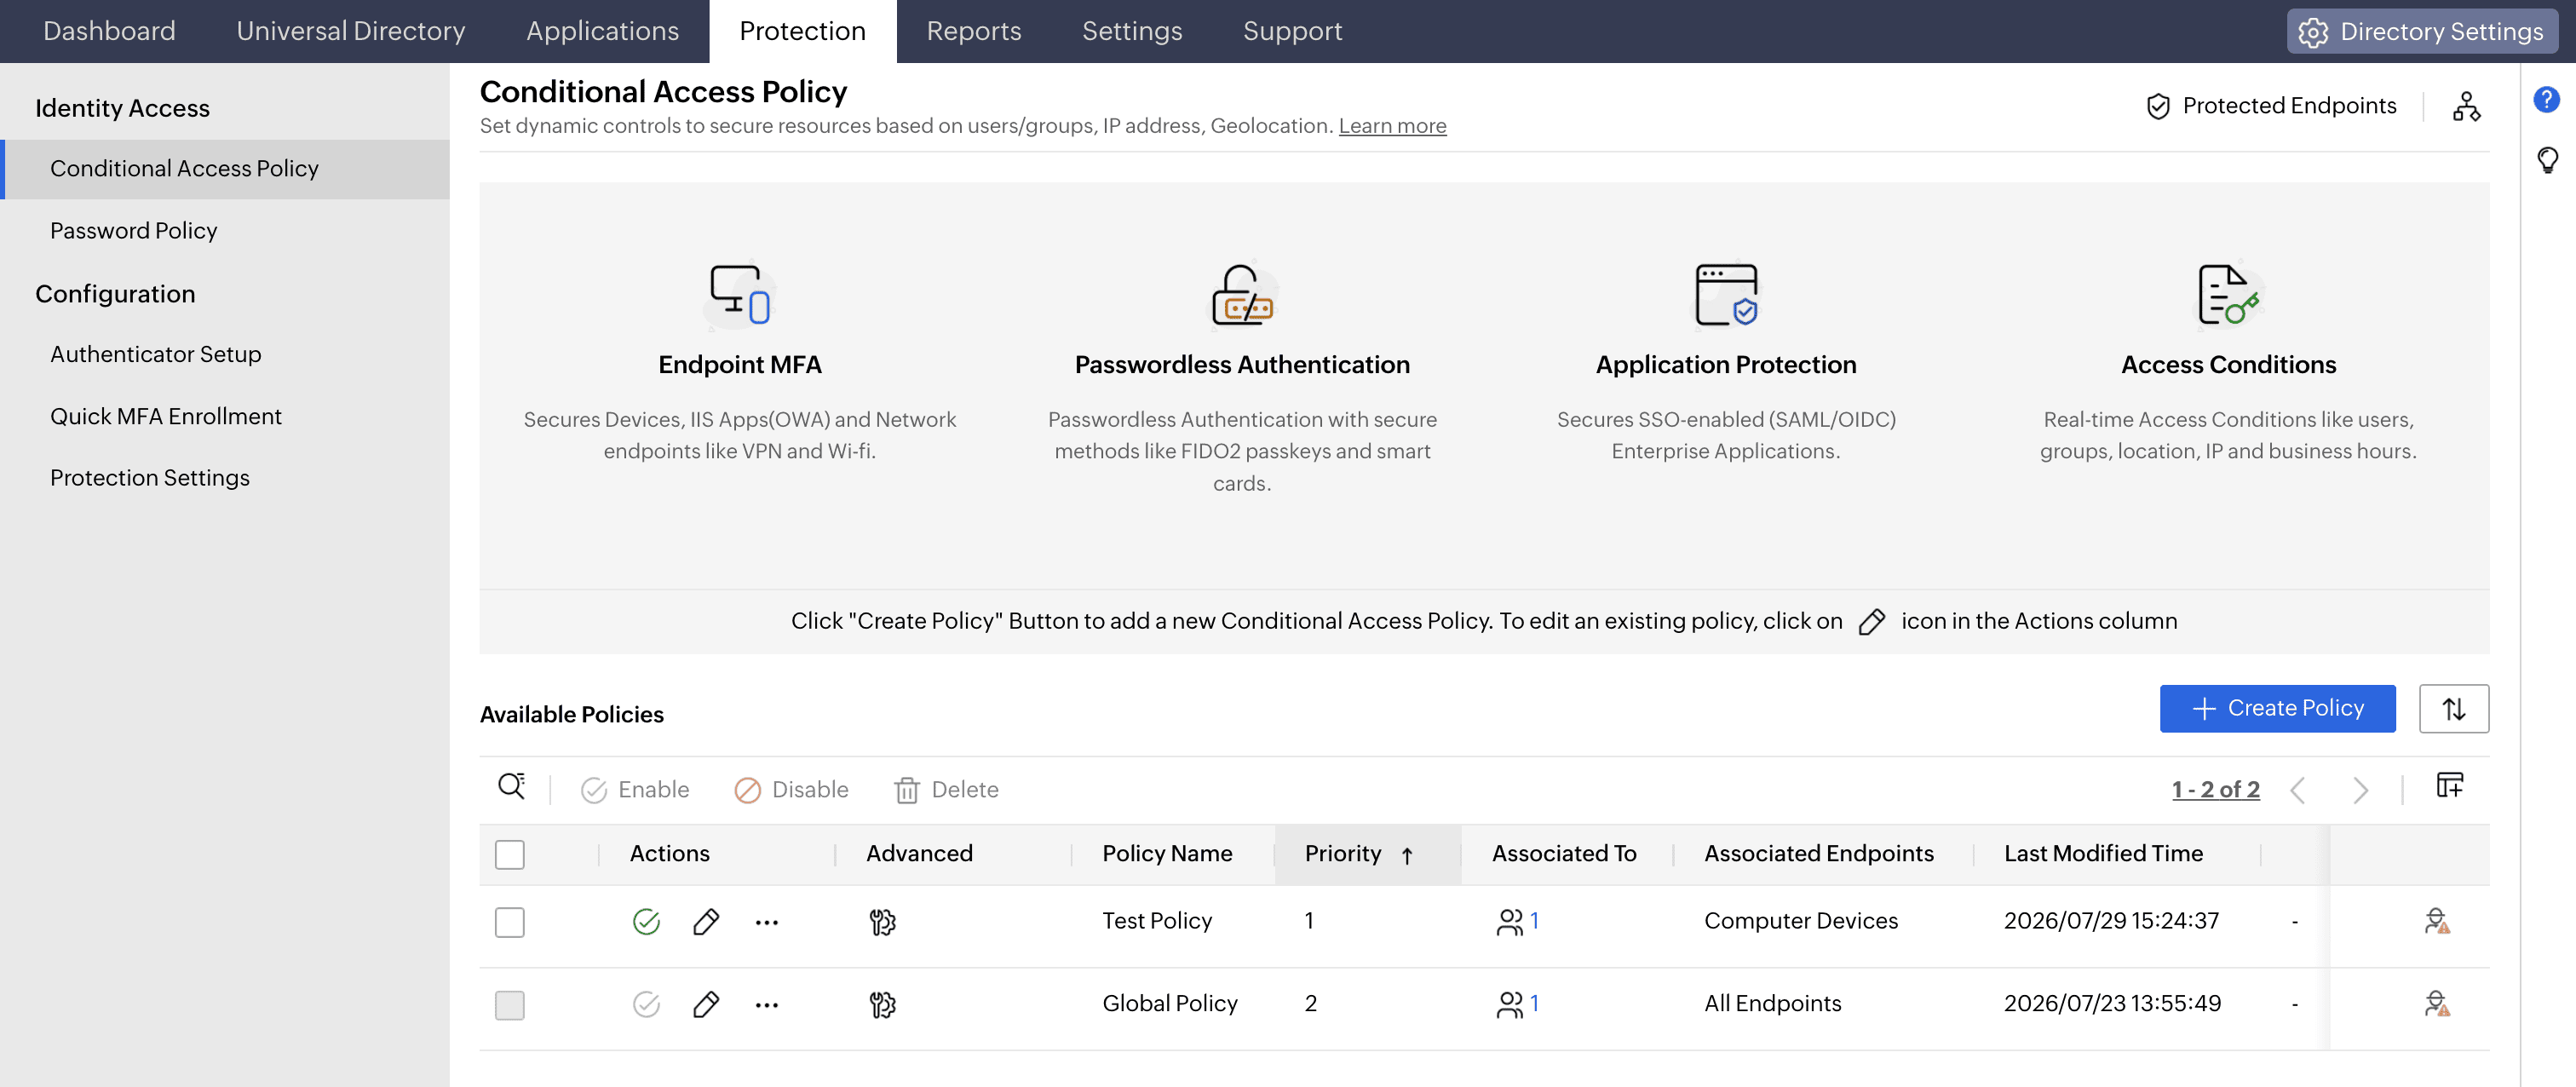Click the Advanced column header
The image size is (2576, 1087).
[x=919, y=854]
